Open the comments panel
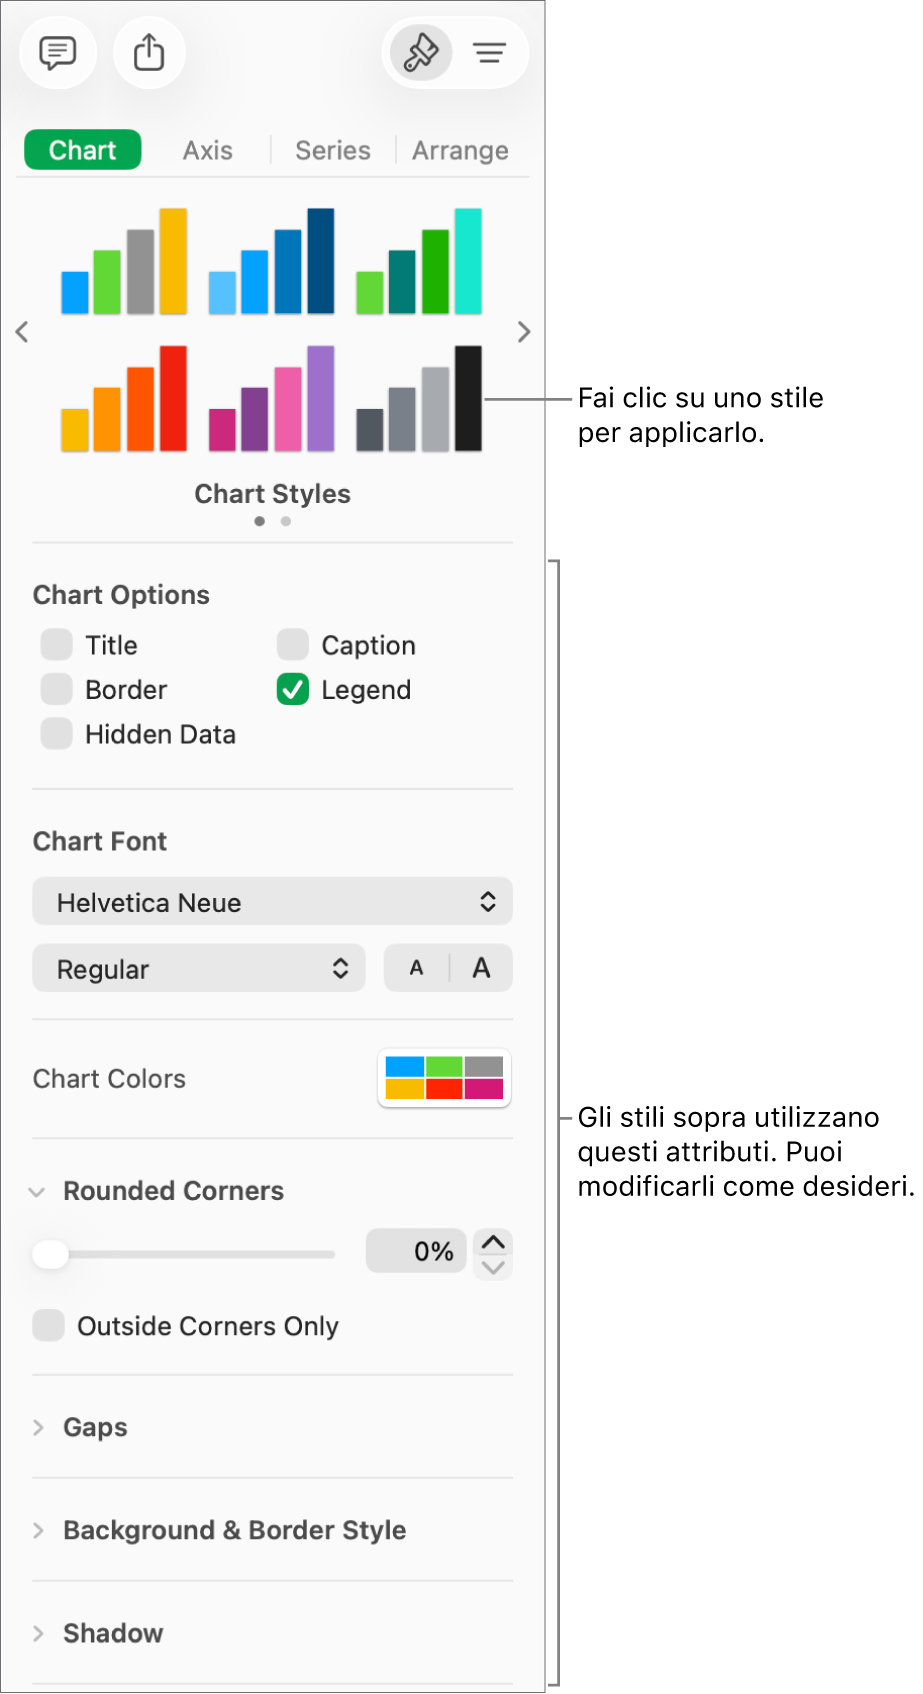Image resolution: width=923 pixels, height=1694 pixels. [x=57, y=52]
